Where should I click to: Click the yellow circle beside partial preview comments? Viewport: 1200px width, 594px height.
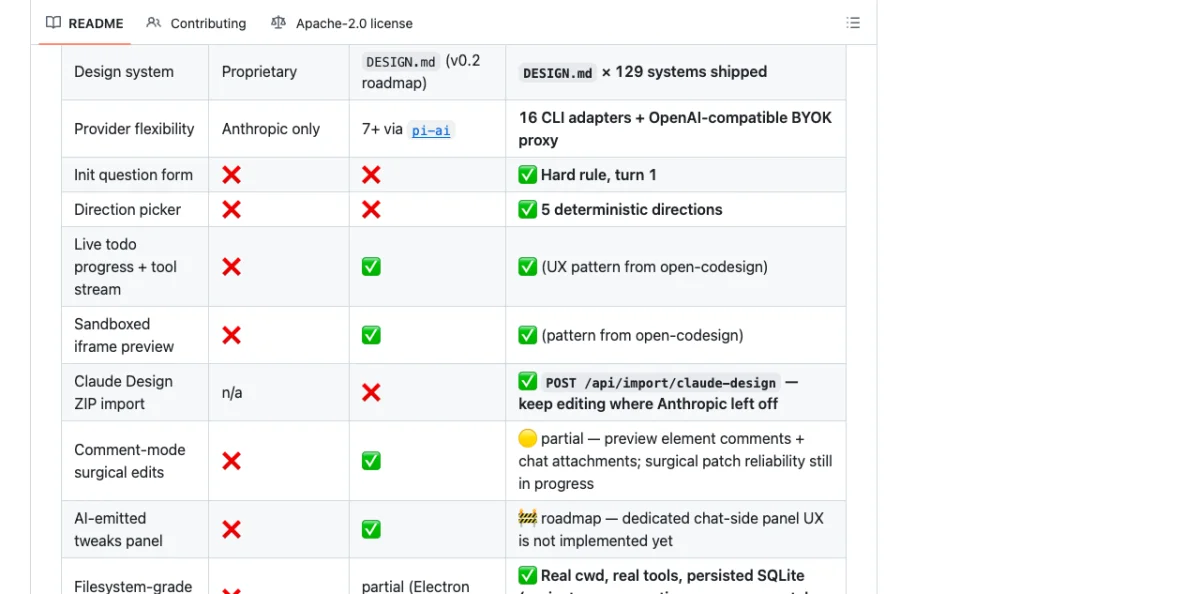[528, 439]
